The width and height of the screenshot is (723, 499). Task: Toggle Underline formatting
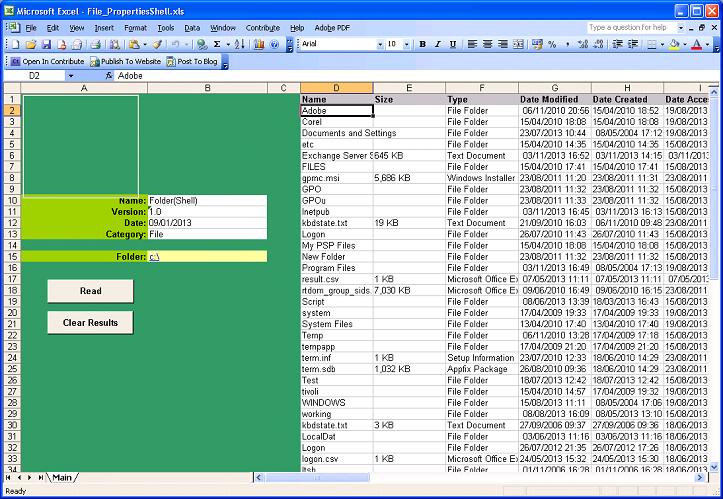[x=453, y=45]
